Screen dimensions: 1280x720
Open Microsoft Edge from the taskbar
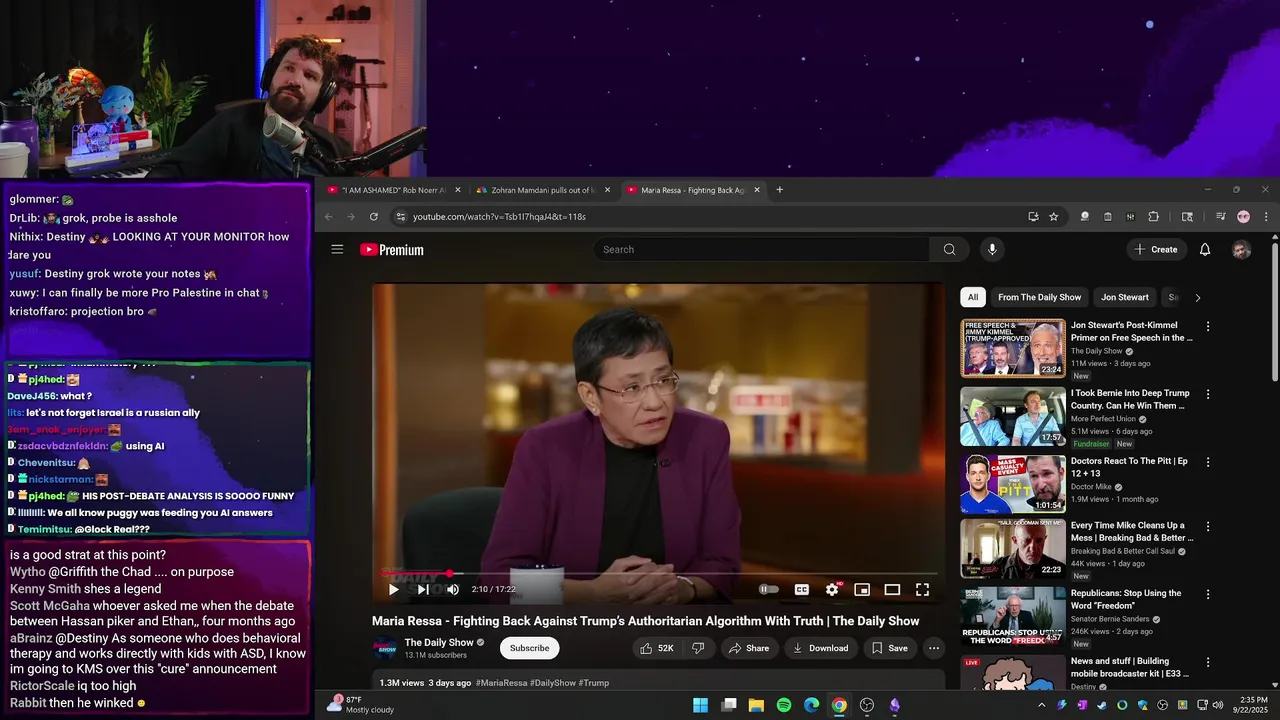(811, 705)
